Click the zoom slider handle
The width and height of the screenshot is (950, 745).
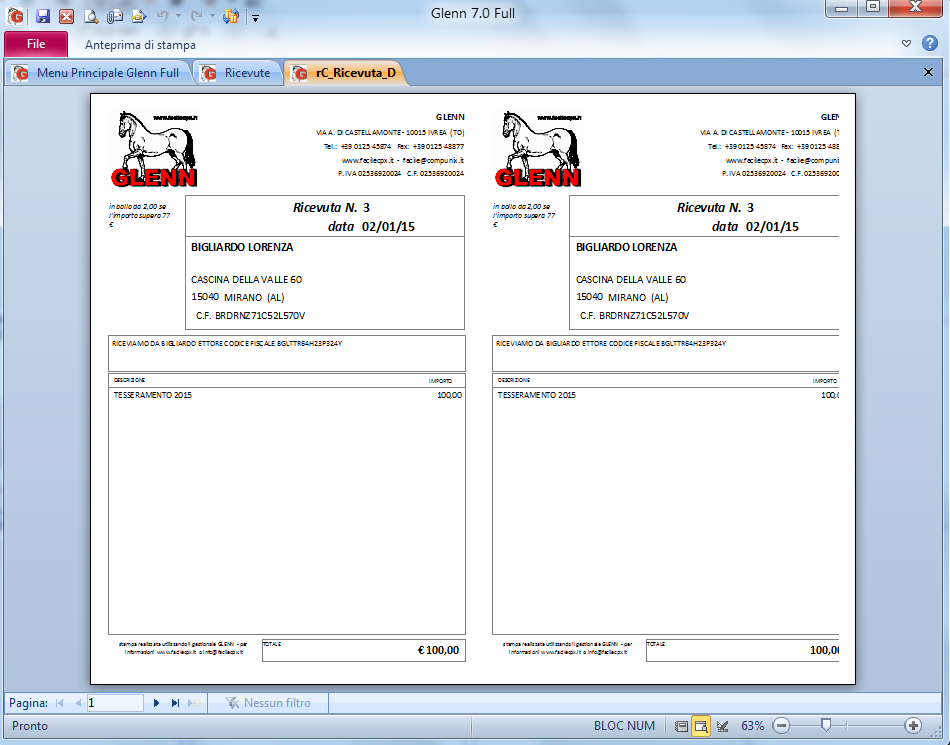tap(825, 725)
